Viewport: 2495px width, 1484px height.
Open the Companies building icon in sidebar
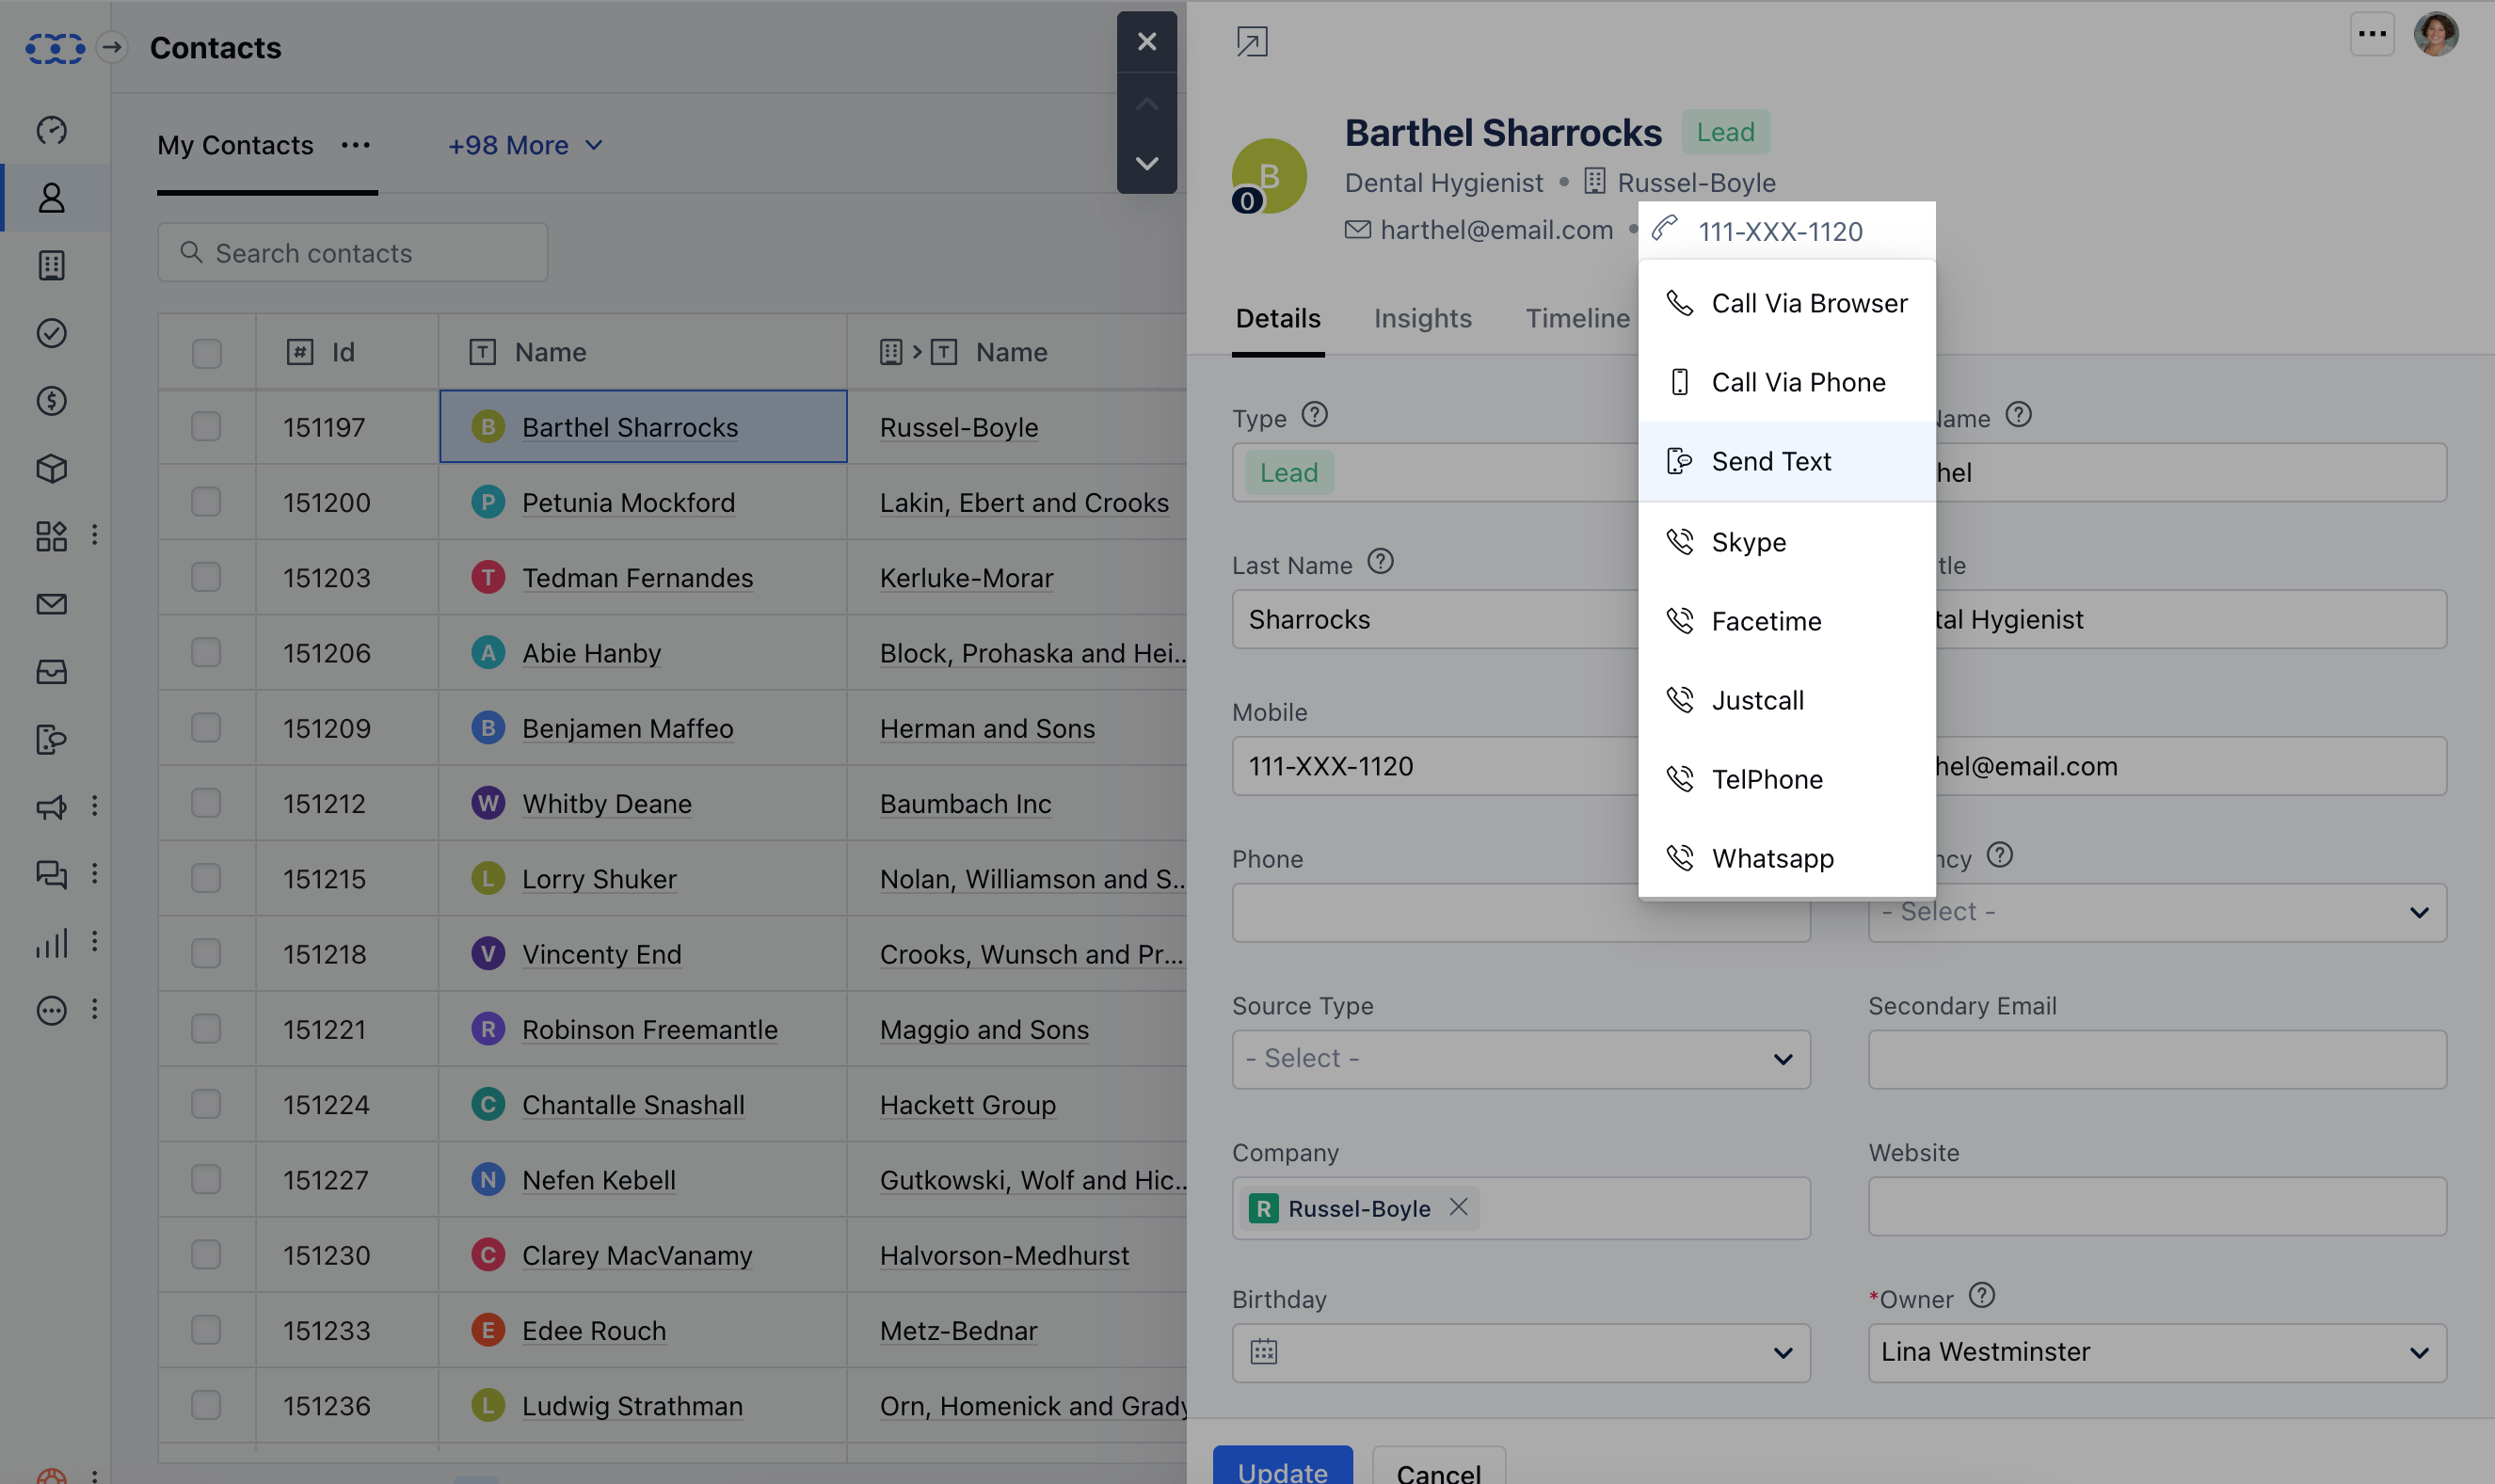[x=51, y=265]
